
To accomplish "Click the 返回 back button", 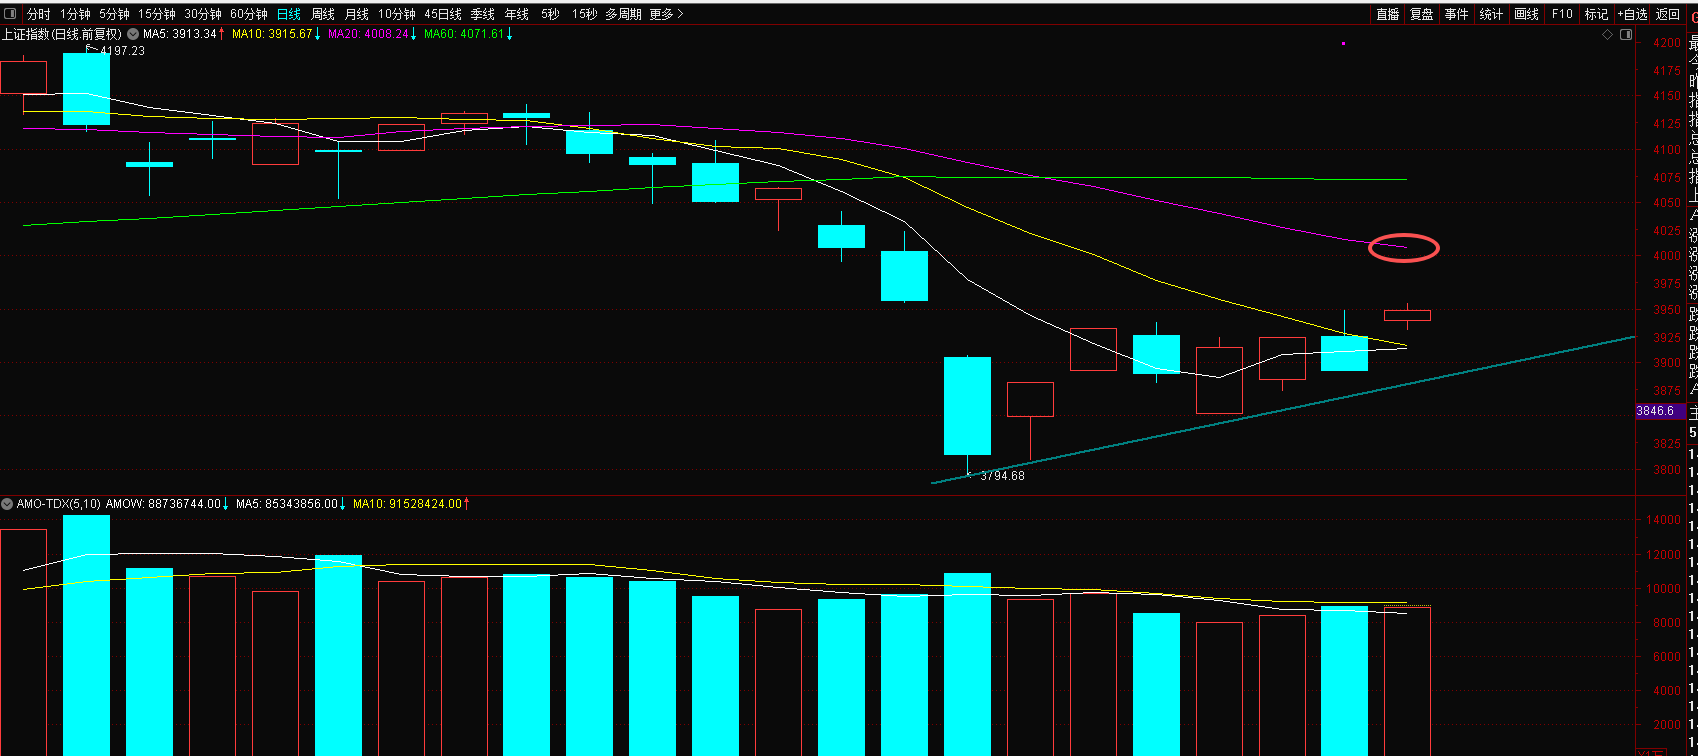I will 1668,14.
